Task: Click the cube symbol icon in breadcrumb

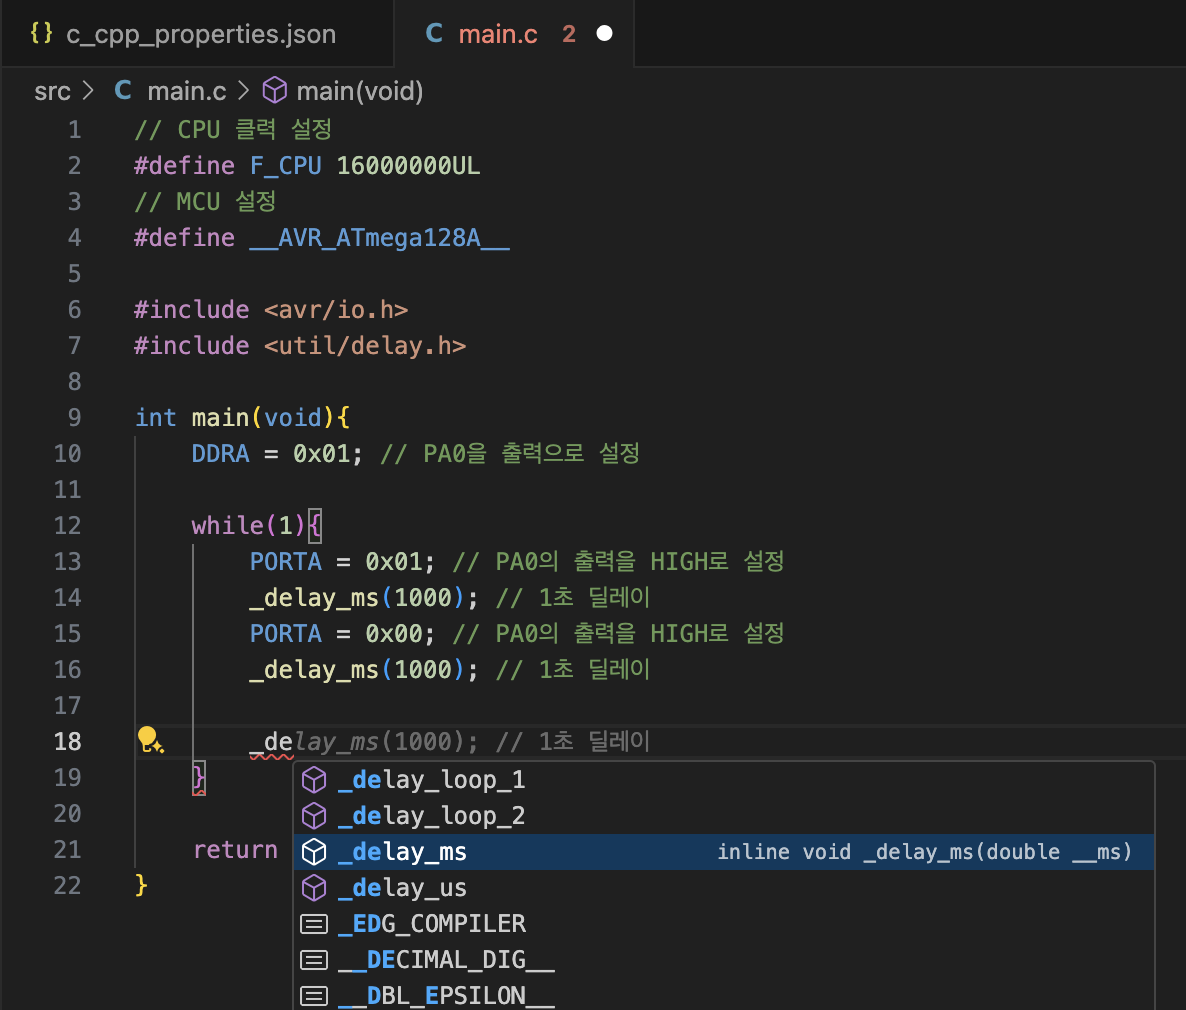Action: 275,91
